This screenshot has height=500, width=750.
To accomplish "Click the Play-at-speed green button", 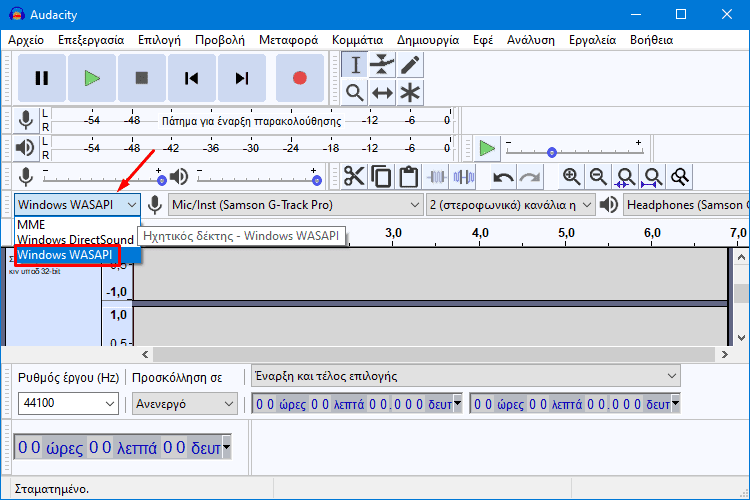I will click(x=487, y=148).
